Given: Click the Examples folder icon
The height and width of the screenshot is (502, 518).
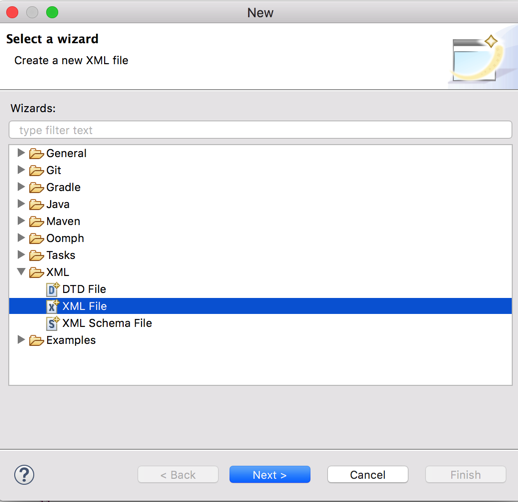Looking at the screenshot, I should (36, 341).
